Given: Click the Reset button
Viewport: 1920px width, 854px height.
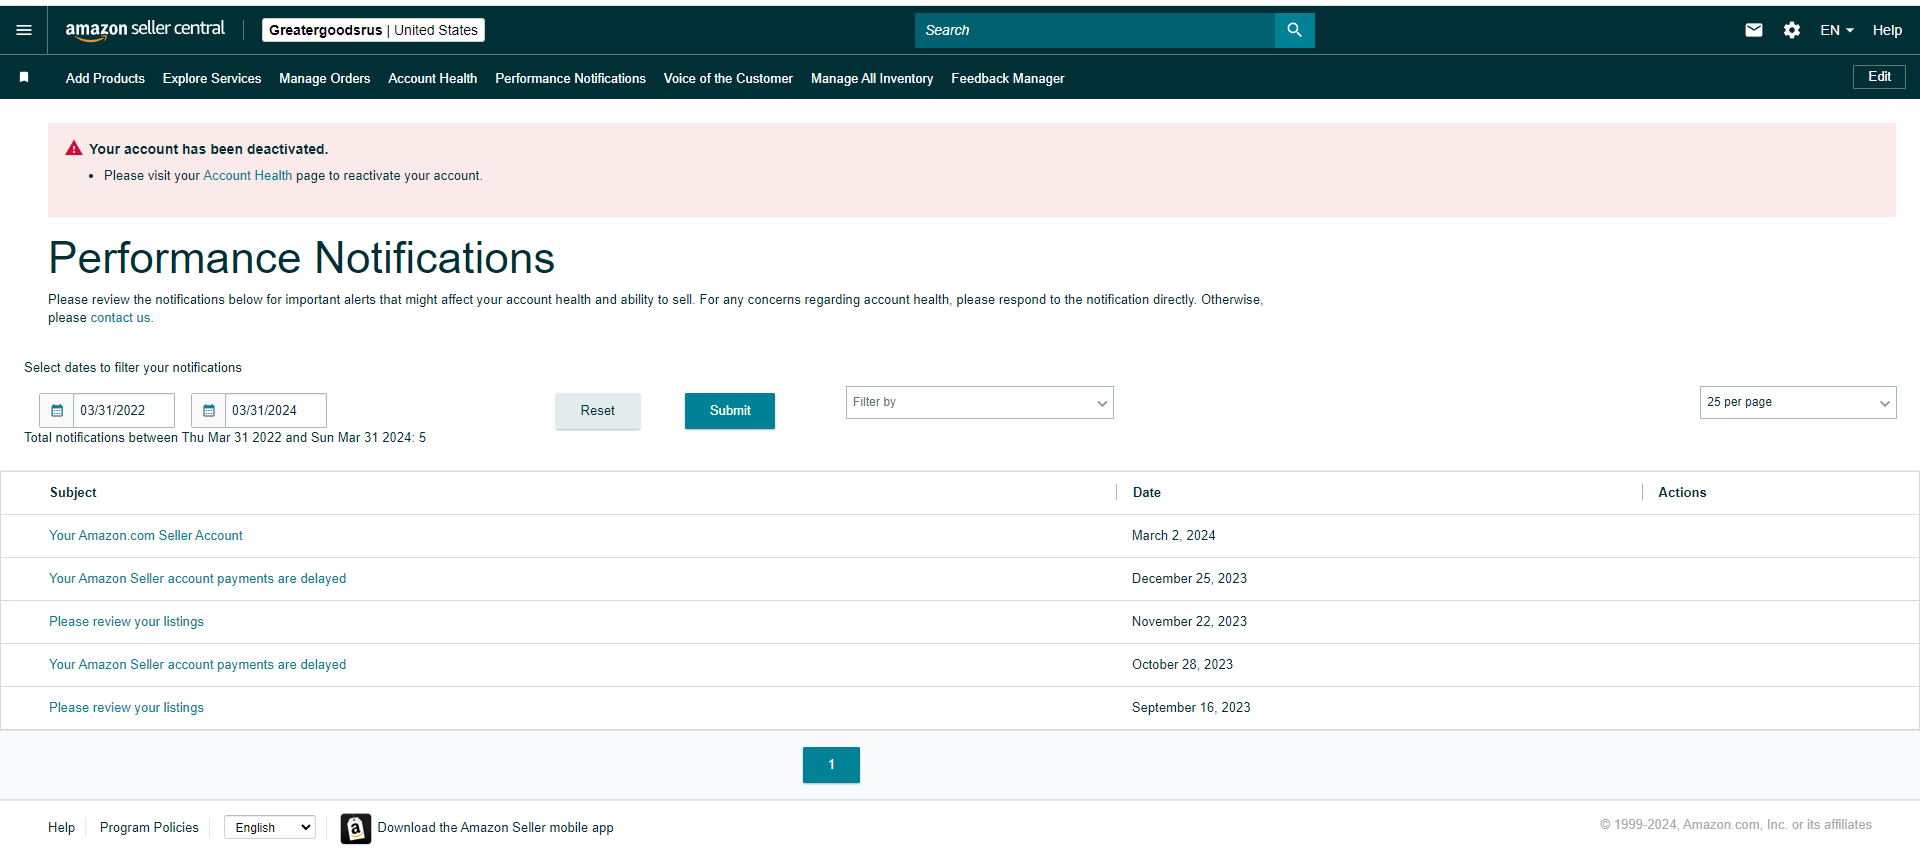Looking at the screenshot, I should 598,411.
